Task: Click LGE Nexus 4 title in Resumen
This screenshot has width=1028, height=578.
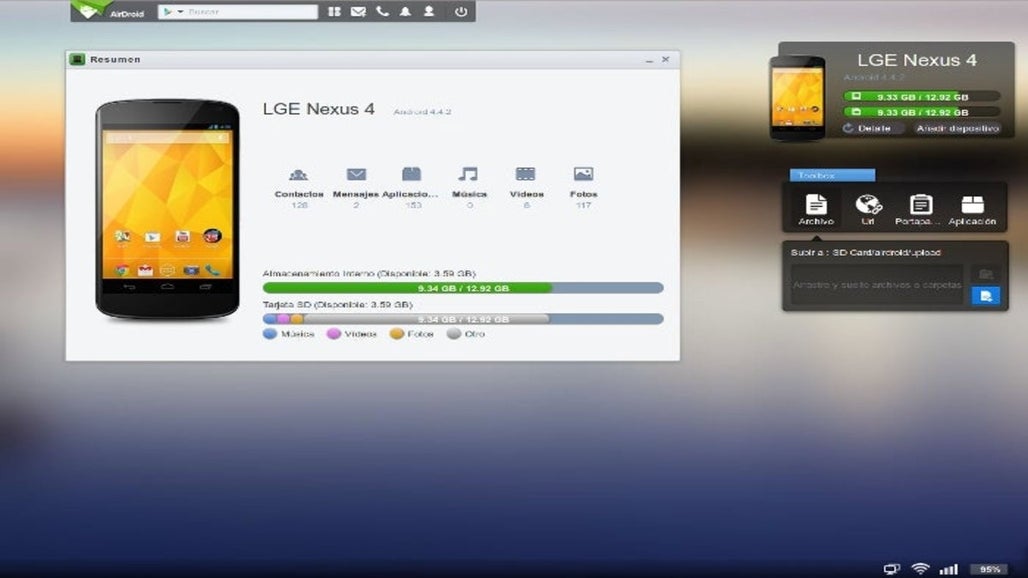Action: coord(319,109)
